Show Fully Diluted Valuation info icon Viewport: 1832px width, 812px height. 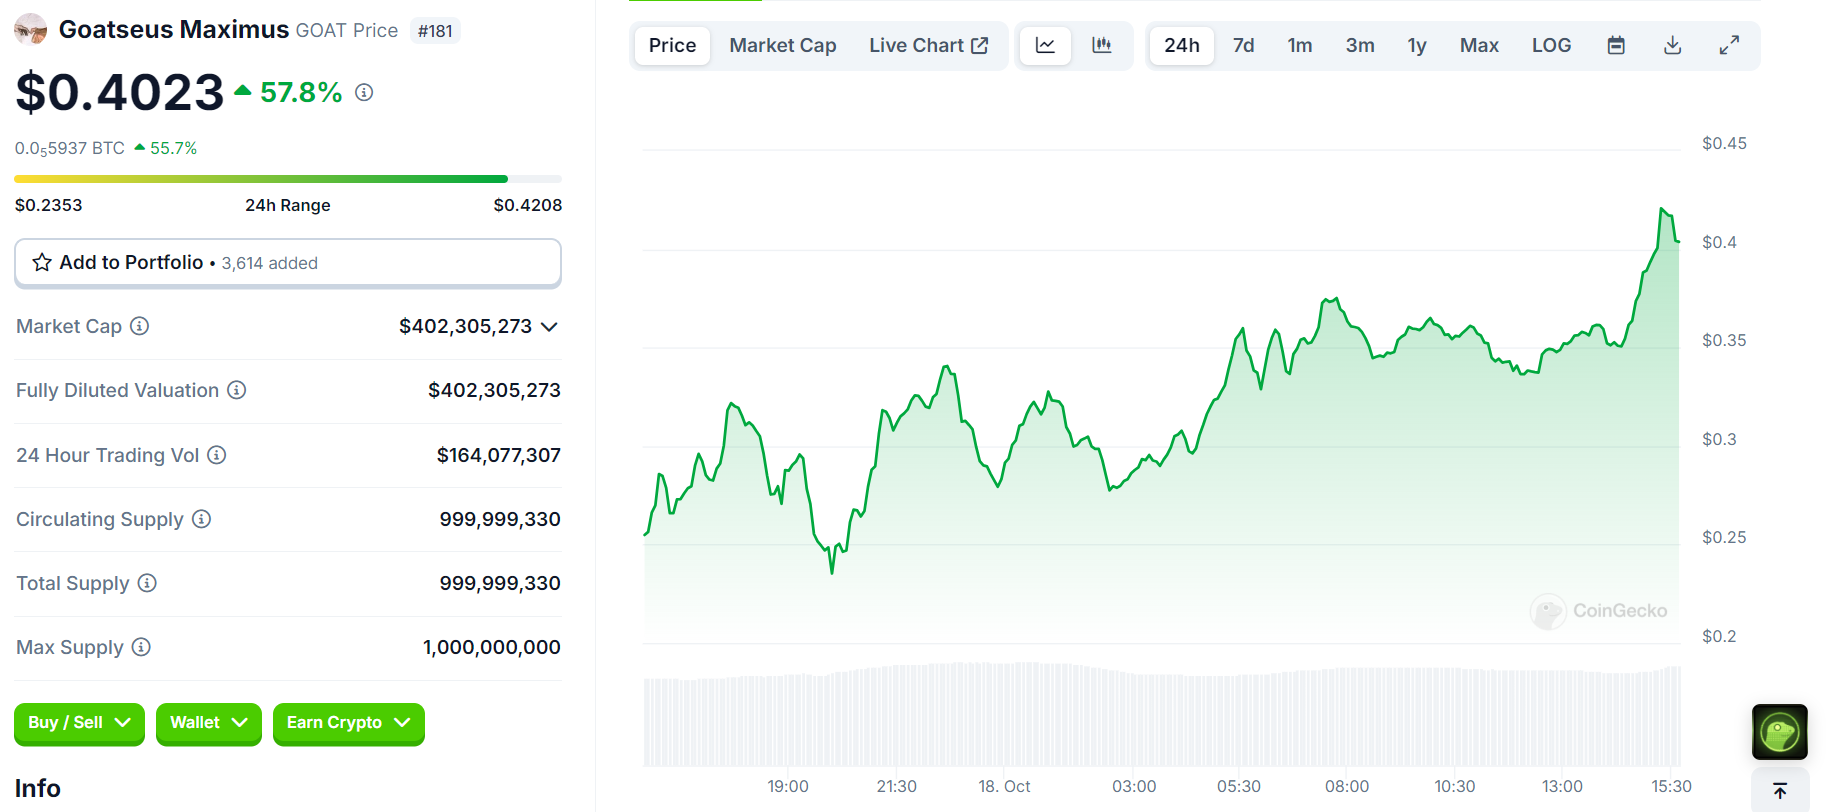point(237,390)
